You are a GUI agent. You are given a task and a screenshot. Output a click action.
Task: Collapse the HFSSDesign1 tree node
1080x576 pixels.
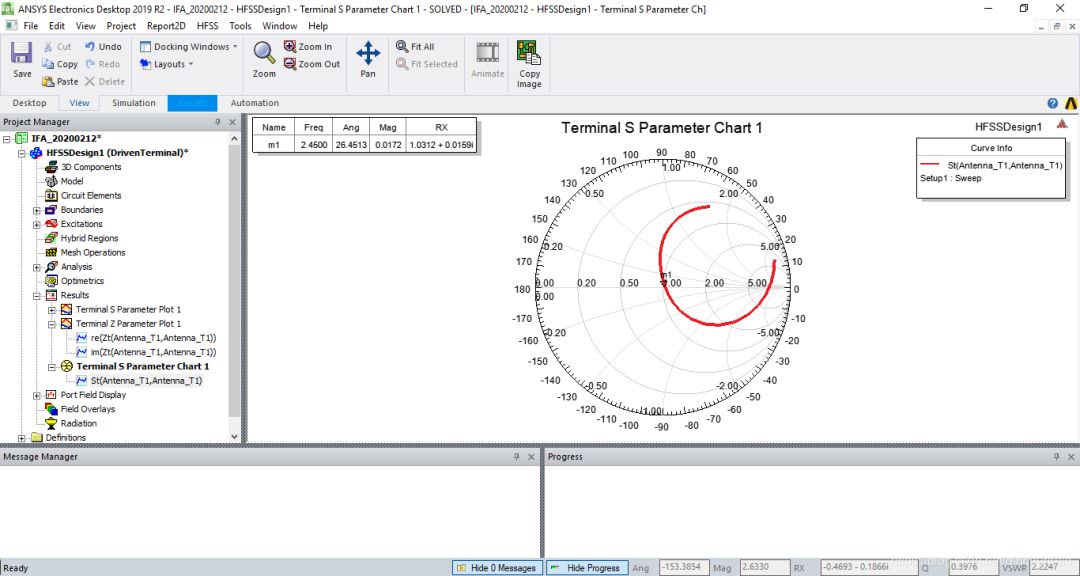click(21, 153)
